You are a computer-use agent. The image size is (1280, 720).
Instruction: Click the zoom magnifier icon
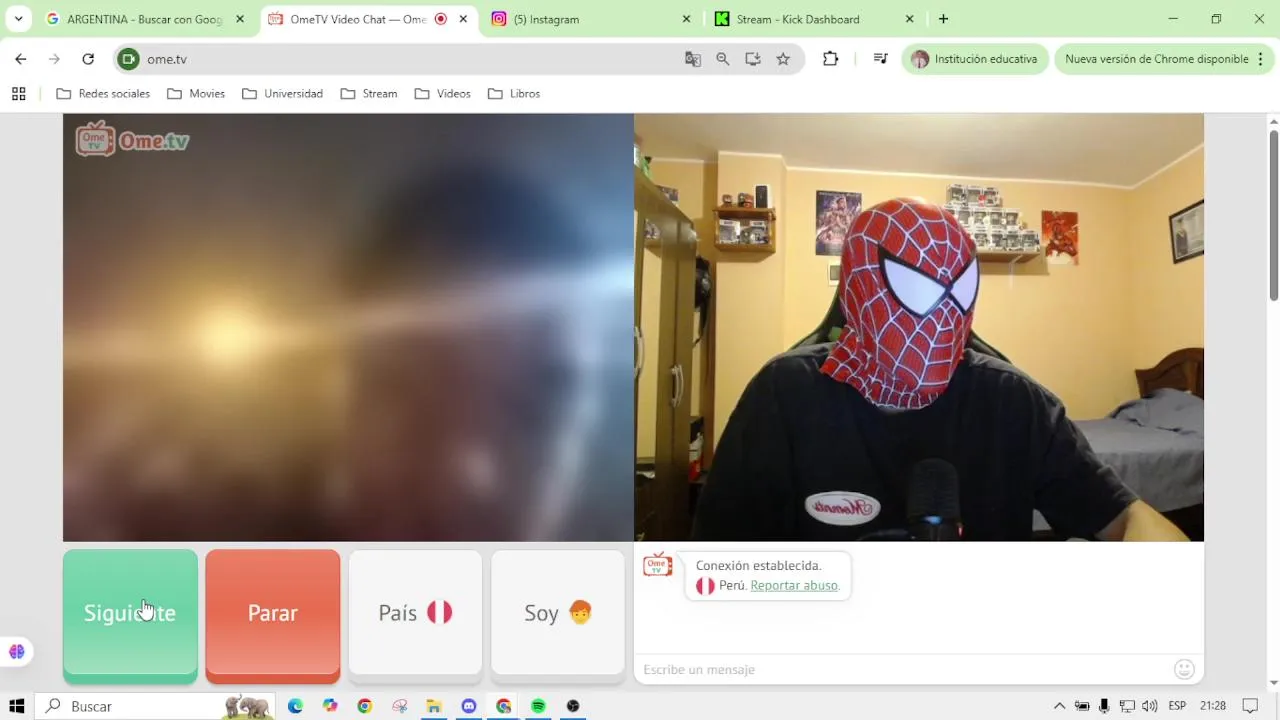coord(723,59)
